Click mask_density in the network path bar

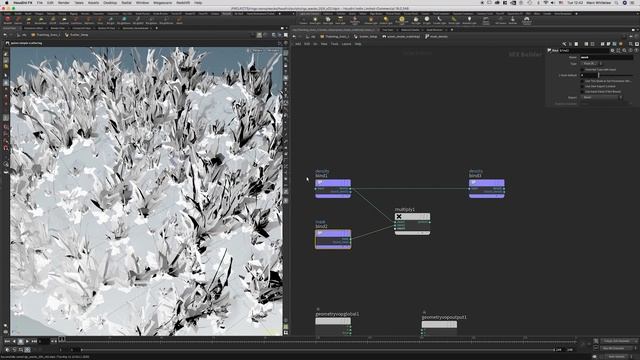pyautogui.click(x=436, y=36)
